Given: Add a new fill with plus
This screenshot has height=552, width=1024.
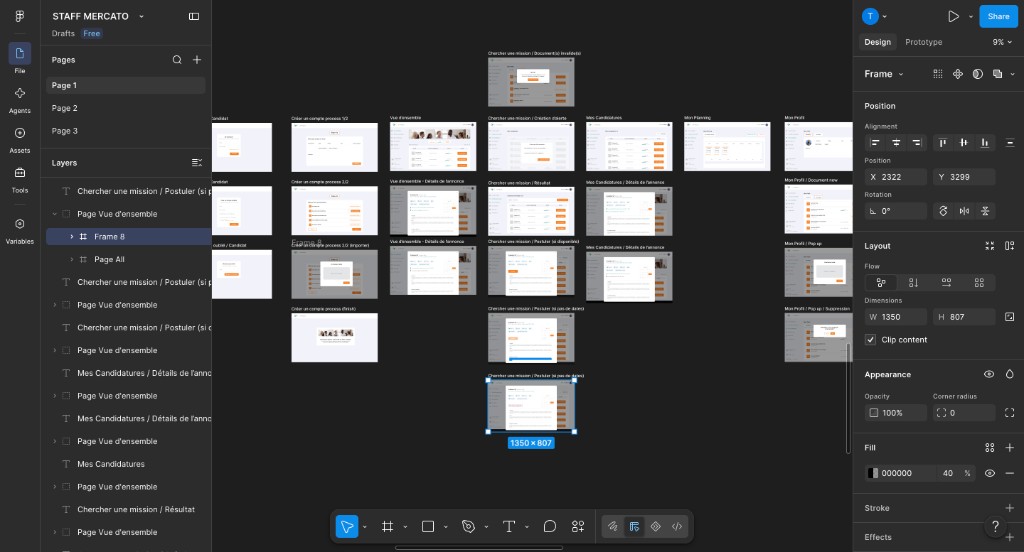Looking at the screenshot, I should 1010,447.
